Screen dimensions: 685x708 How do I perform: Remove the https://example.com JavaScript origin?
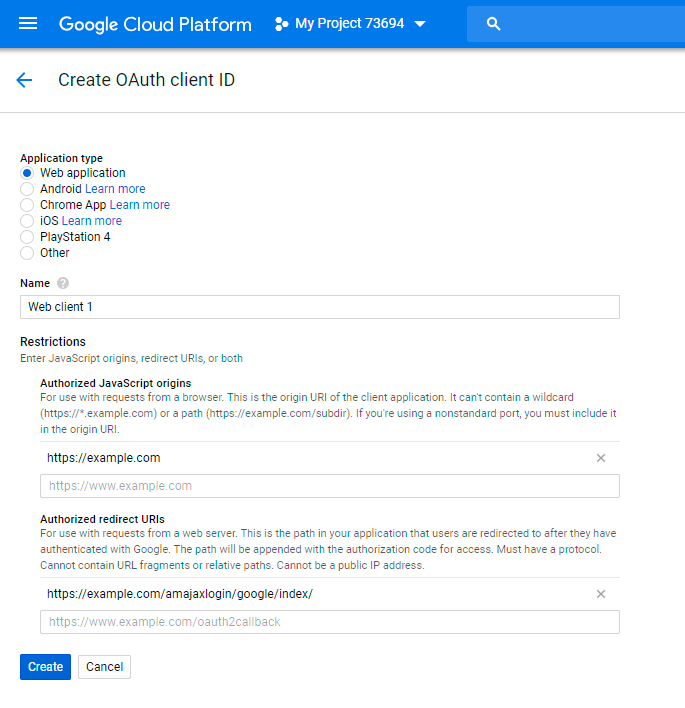coord(601,458)
